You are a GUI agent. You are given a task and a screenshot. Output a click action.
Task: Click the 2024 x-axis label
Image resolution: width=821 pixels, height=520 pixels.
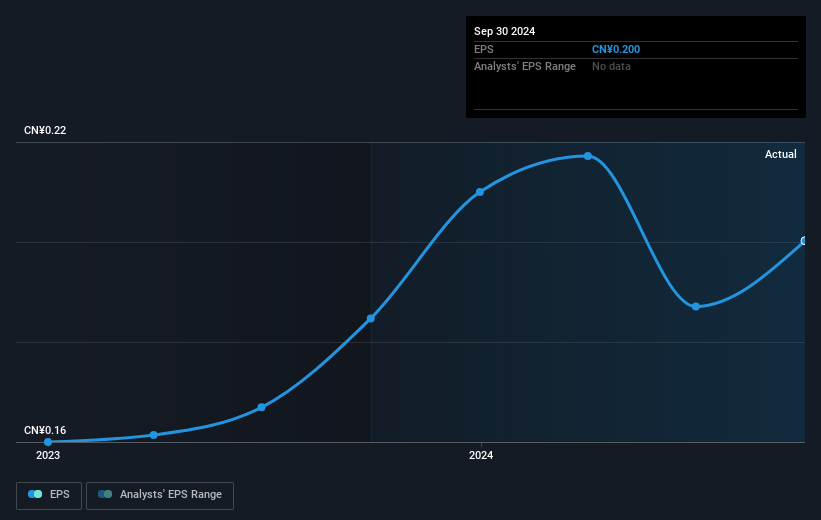tap(481, 455)
